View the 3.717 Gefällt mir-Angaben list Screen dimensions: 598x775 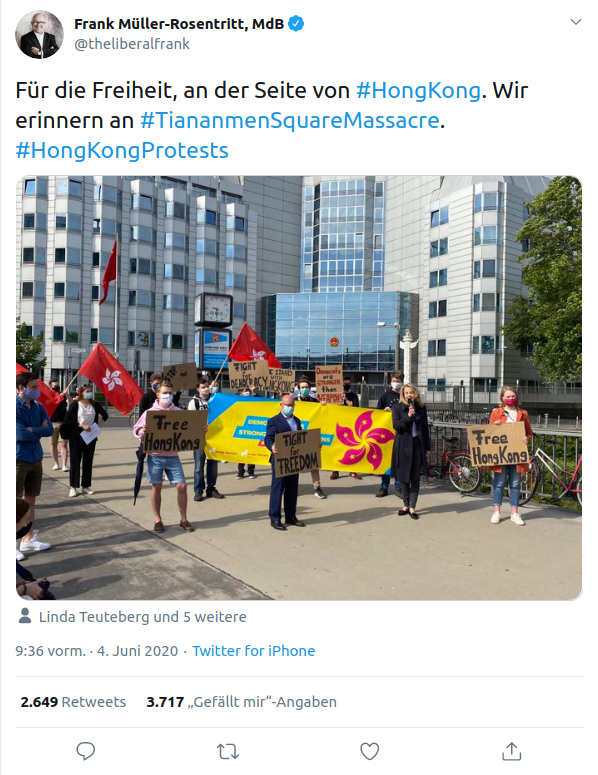pyautogui.click(x=242, y=702)
